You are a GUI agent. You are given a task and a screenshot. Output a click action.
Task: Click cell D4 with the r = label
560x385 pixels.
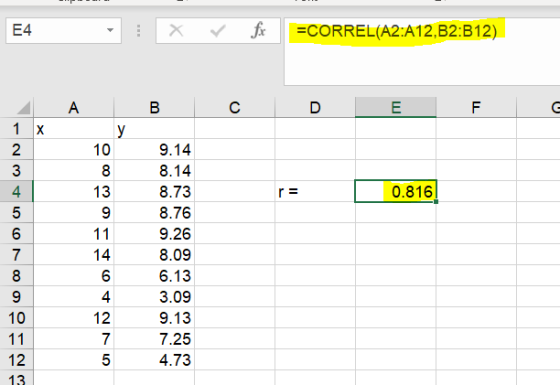click(315, 191)
